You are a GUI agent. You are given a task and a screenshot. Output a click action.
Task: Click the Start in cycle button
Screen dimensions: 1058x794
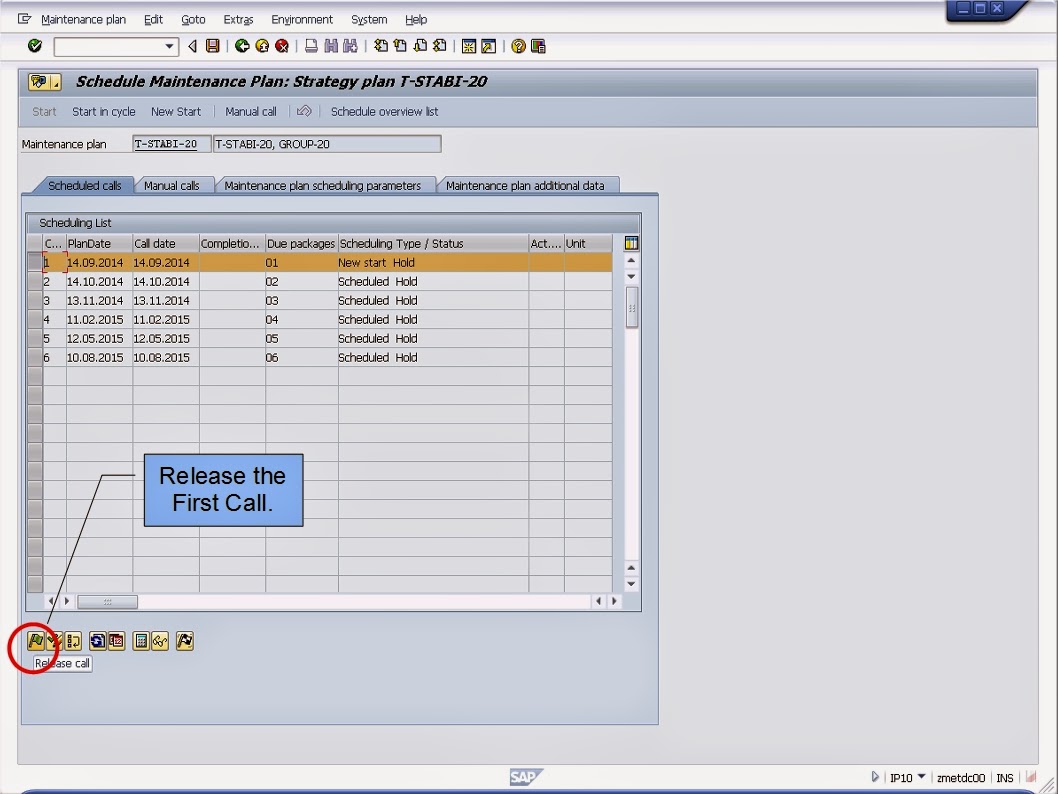pos(103,111)
